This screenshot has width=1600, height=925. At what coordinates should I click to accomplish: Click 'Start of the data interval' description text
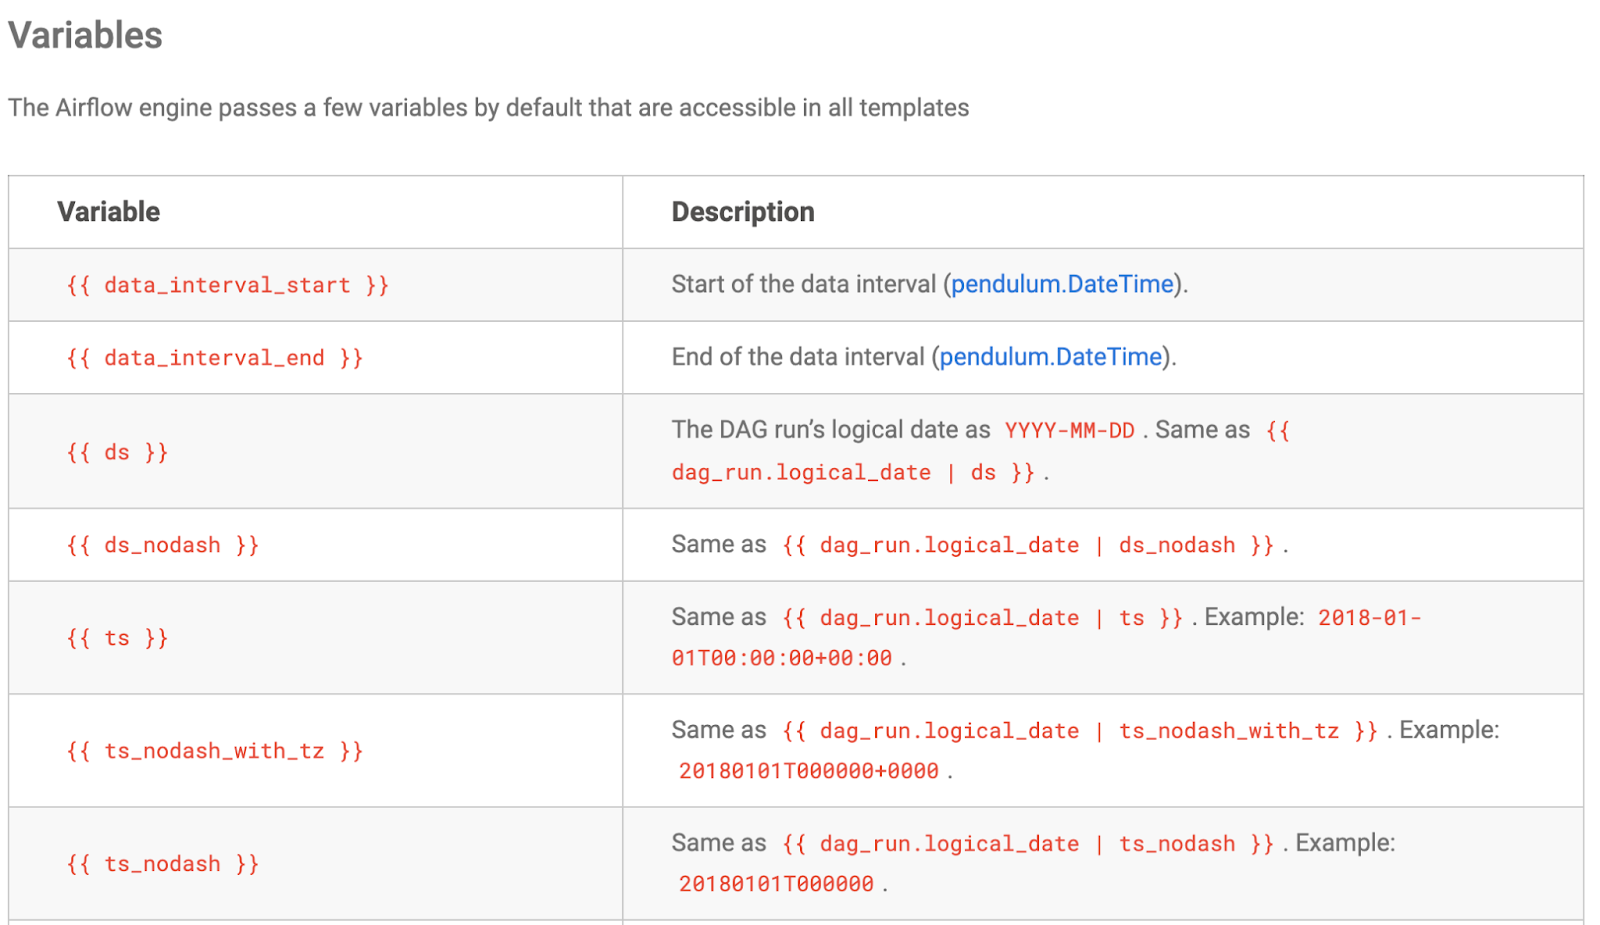point(804,285)
